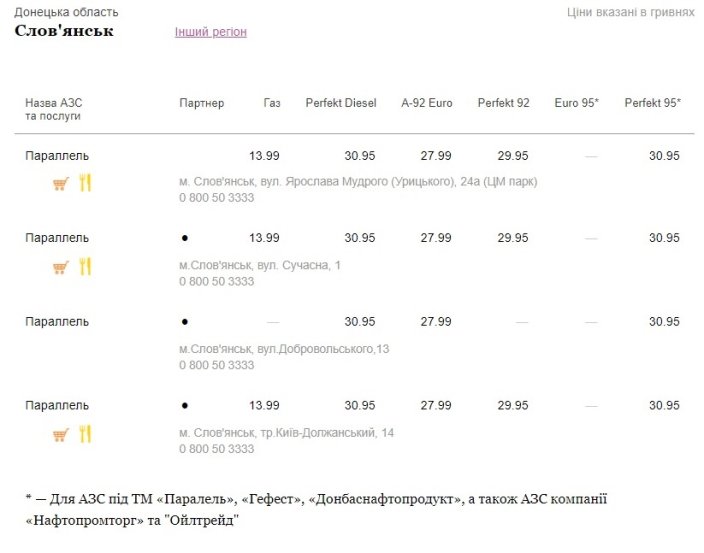Click shop cart icon for Київ-Должанський station

pos(61,435)
